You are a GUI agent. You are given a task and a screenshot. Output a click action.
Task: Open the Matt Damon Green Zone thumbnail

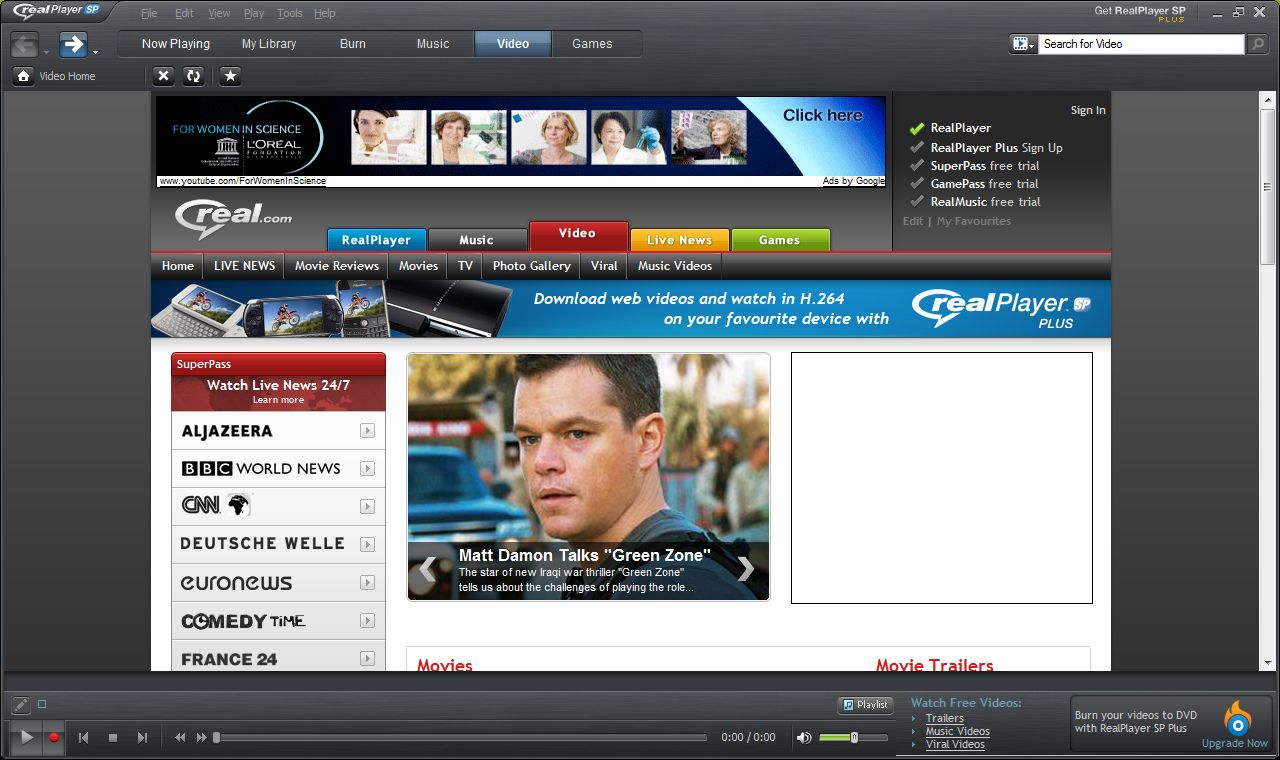pyautogui.click(x=588, y=476)
